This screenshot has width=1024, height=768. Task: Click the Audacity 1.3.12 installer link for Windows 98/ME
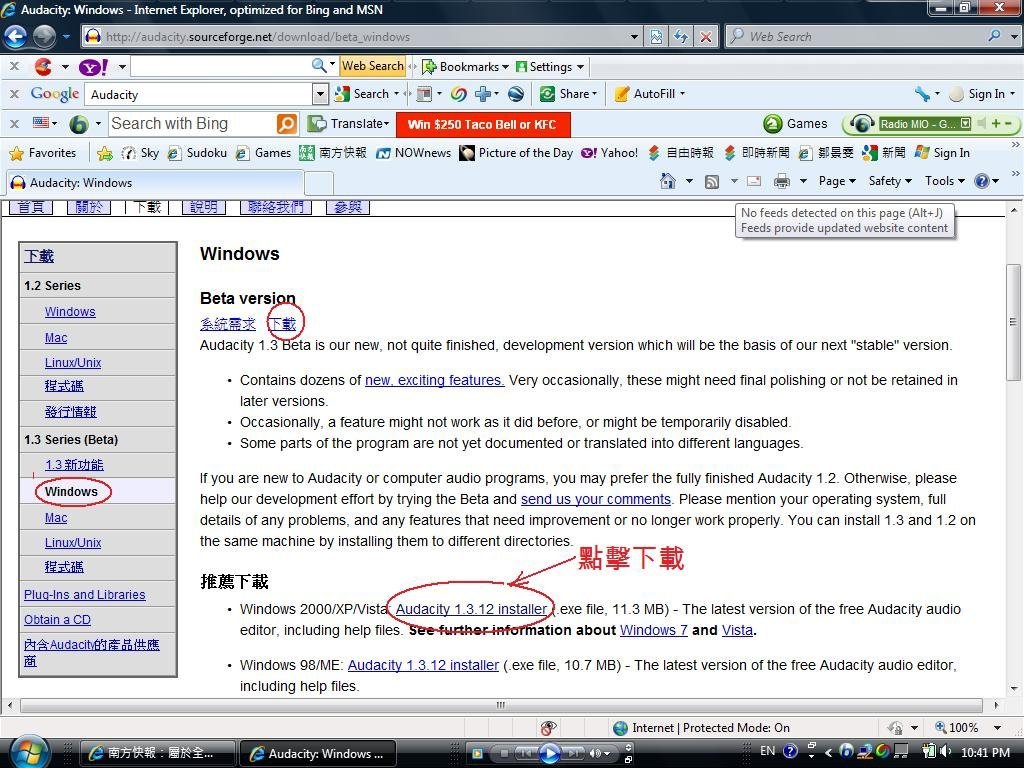pos(423,665)
